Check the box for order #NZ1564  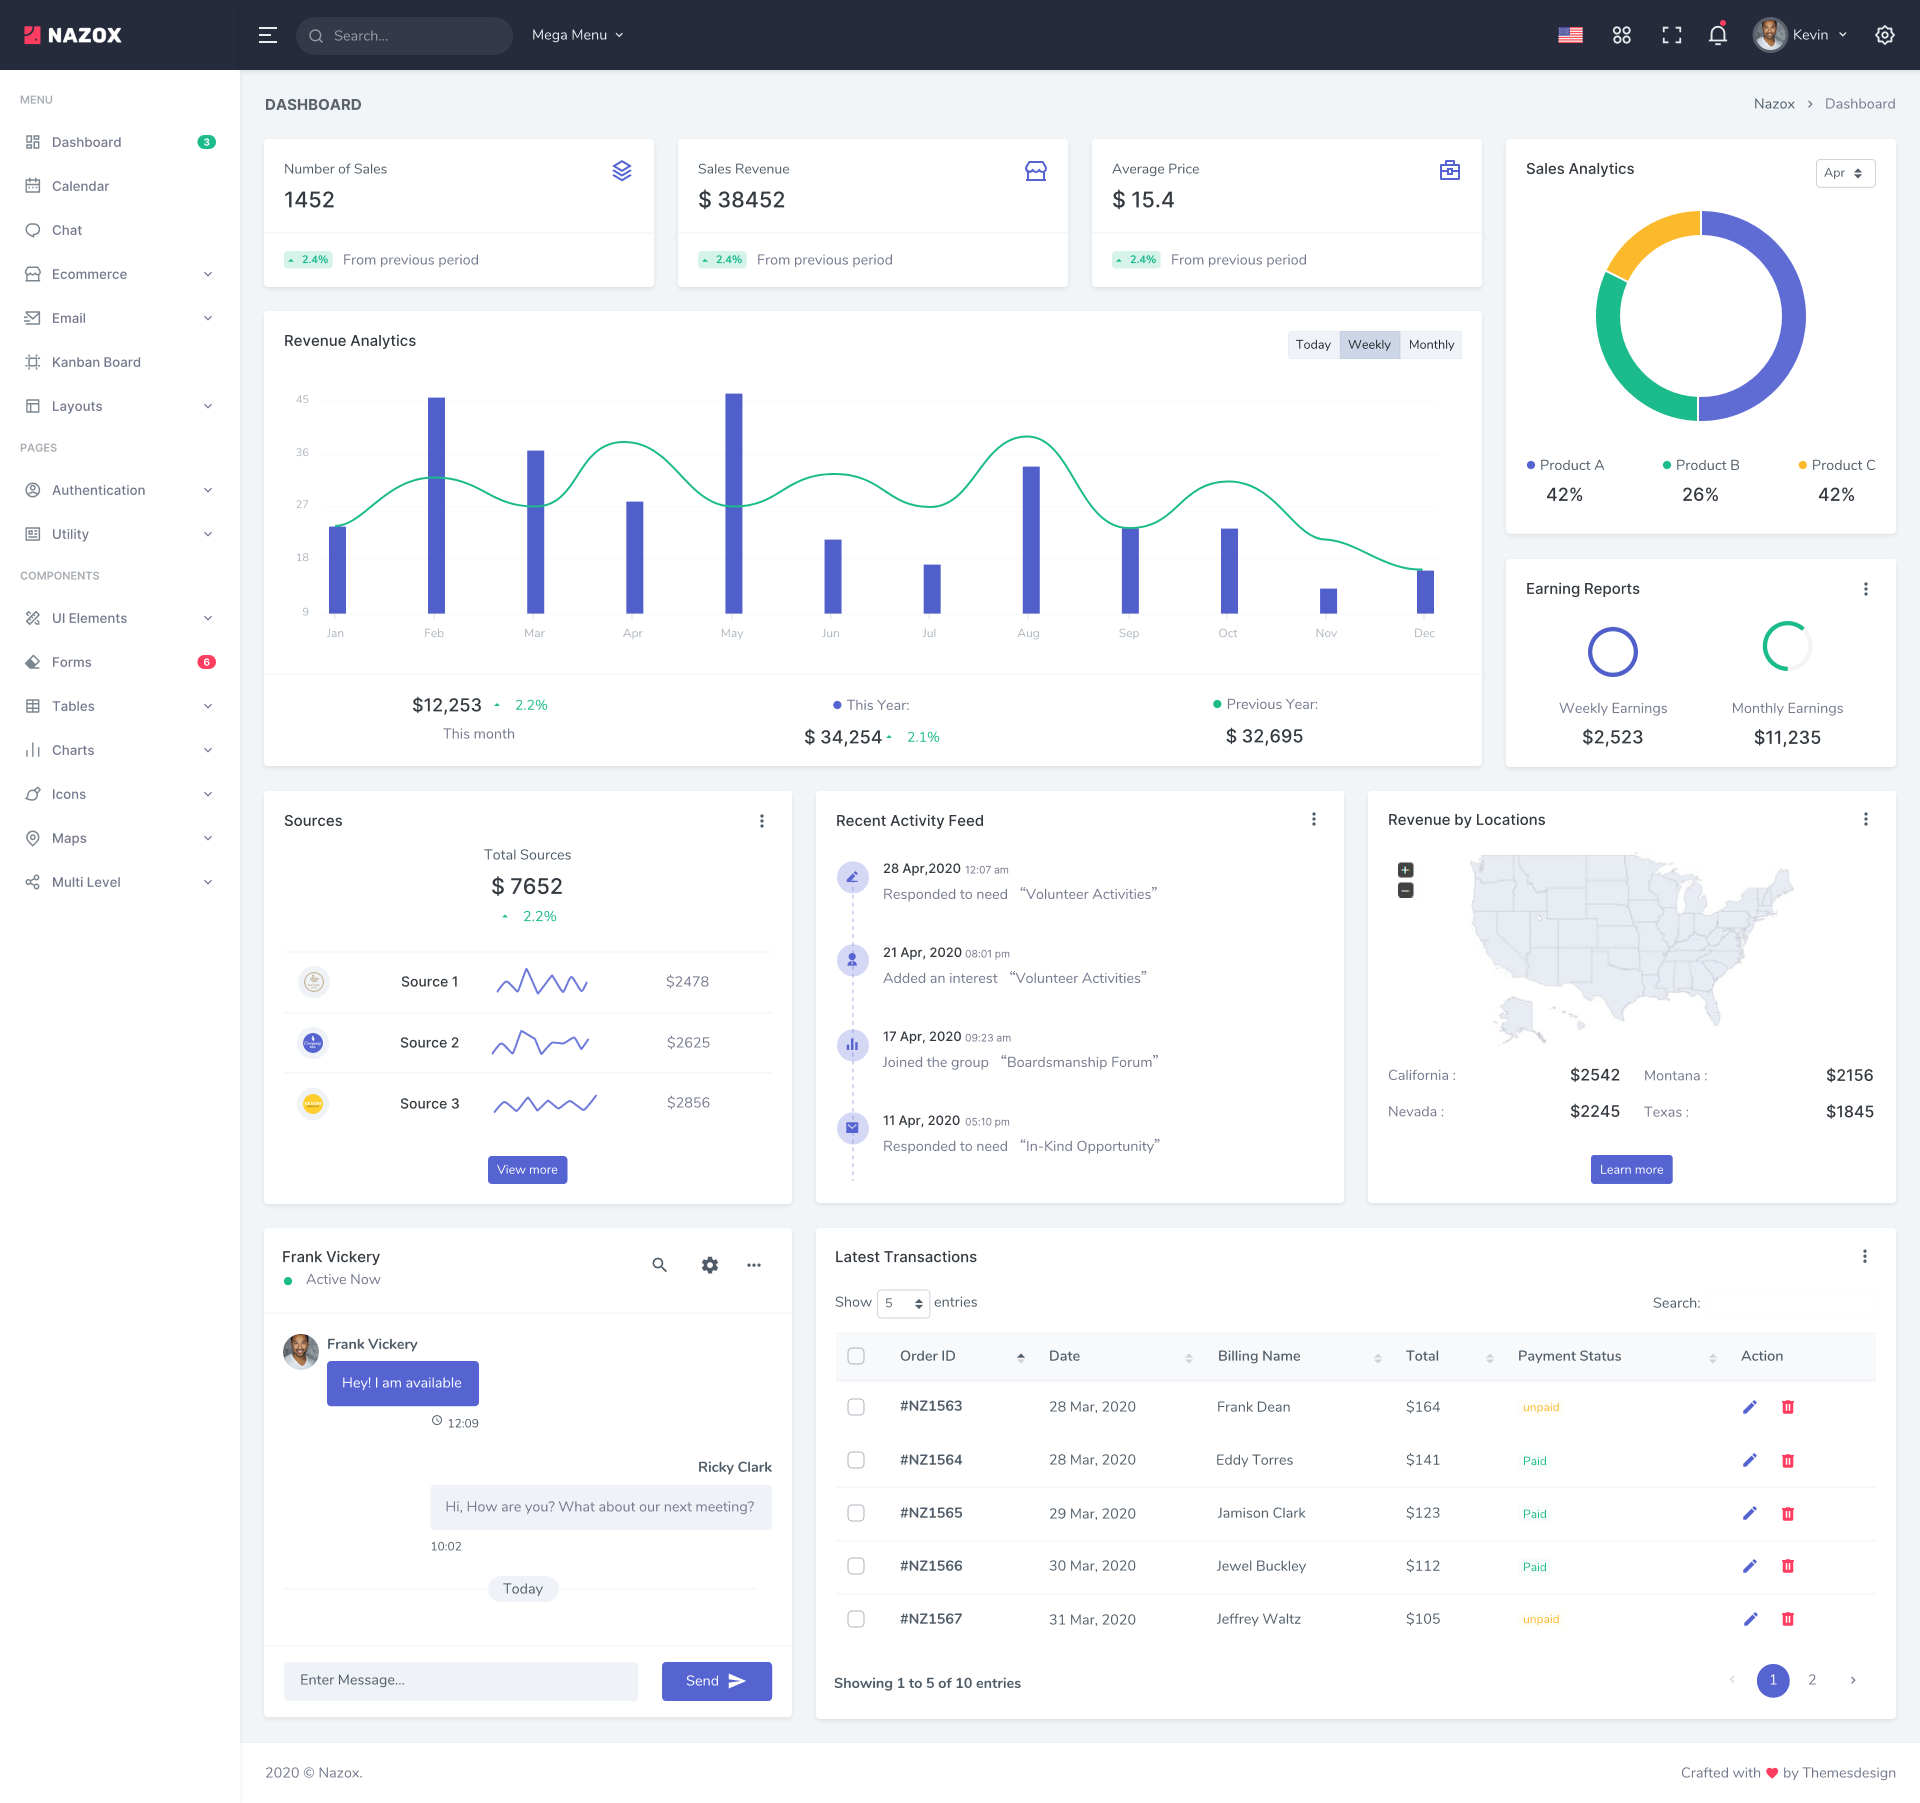(x=856, y=1460)
